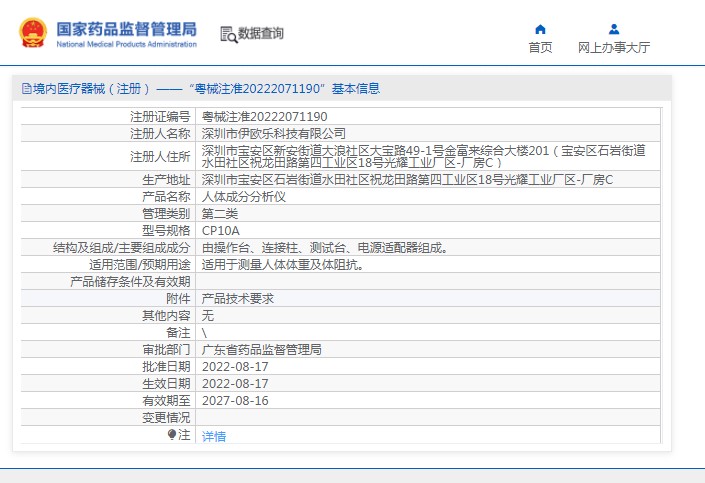Select the 生产地址 address value

coord(407,180)
